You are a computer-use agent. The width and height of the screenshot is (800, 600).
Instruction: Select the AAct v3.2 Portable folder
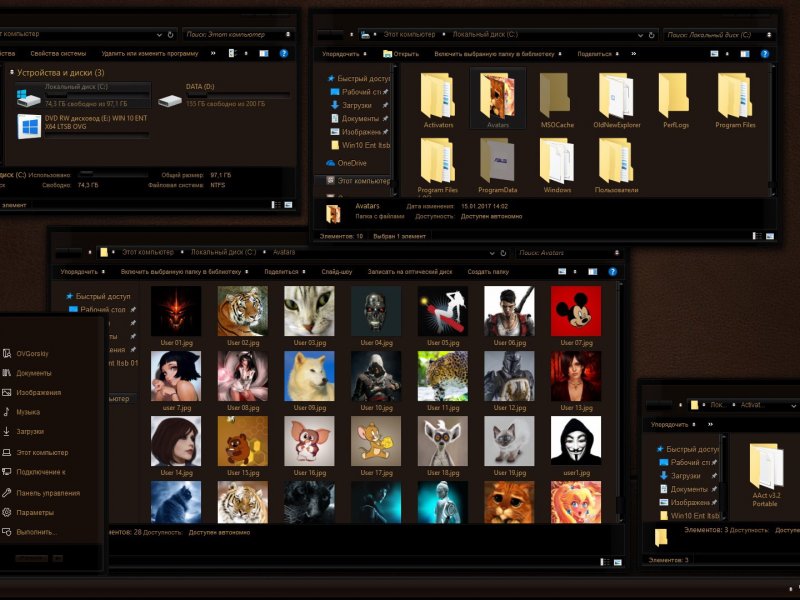coord(765,475)
